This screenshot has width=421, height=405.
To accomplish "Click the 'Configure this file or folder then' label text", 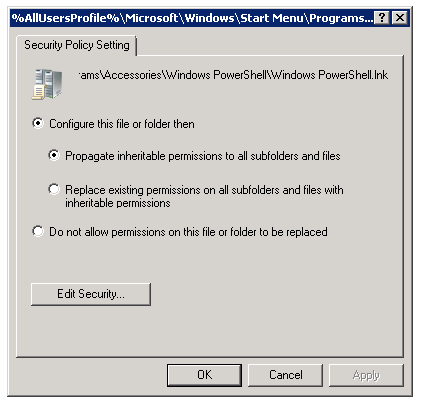I will pyautogui.click(x=122, y=124).
